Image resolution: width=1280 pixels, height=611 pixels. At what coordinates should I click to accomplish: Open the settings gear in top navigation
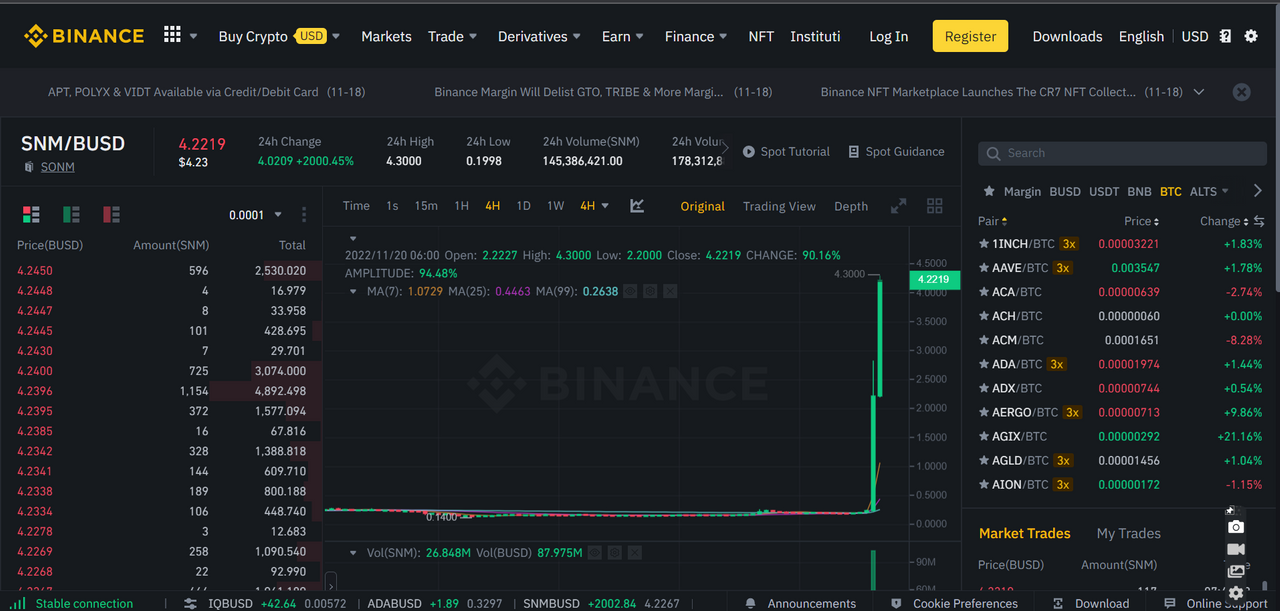[1251, 36]
